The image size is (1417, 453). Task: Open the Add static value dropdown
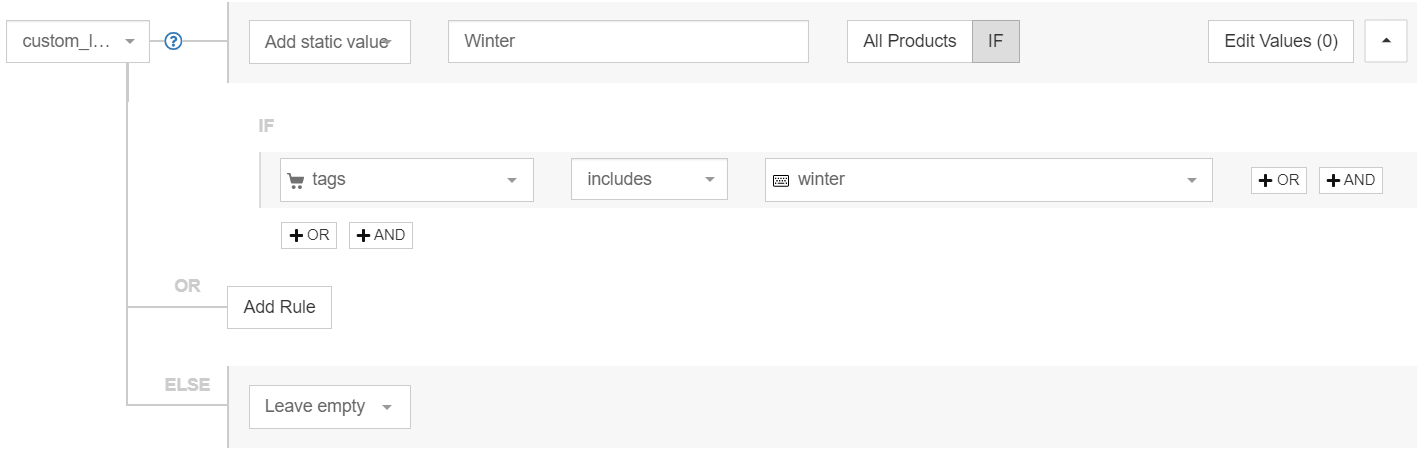pyautogui.click(x=329, y=42)
